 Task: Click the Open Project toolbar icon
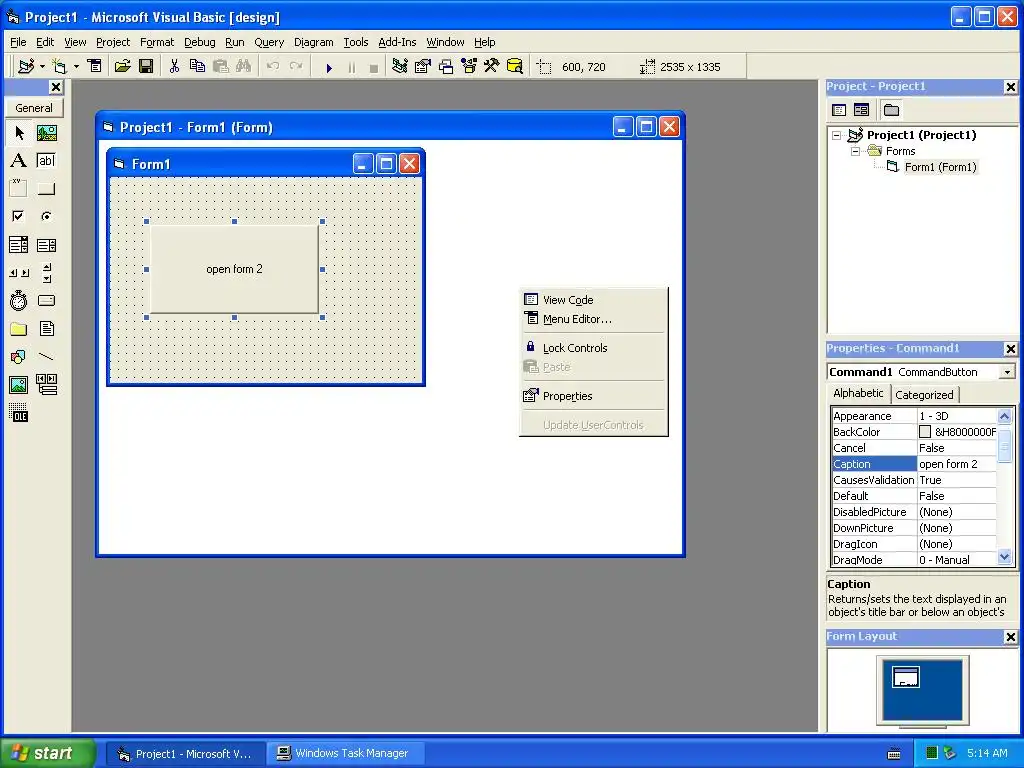(x=122, y=67)
